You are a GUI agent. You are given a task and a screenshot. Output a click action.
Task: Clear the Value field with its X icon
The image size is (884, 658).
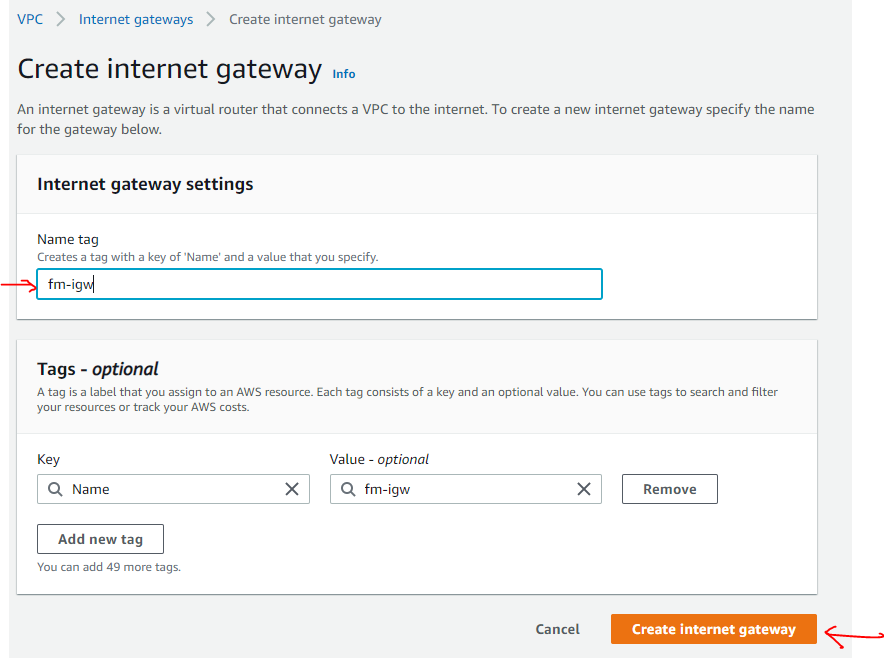tap(584, 489)
